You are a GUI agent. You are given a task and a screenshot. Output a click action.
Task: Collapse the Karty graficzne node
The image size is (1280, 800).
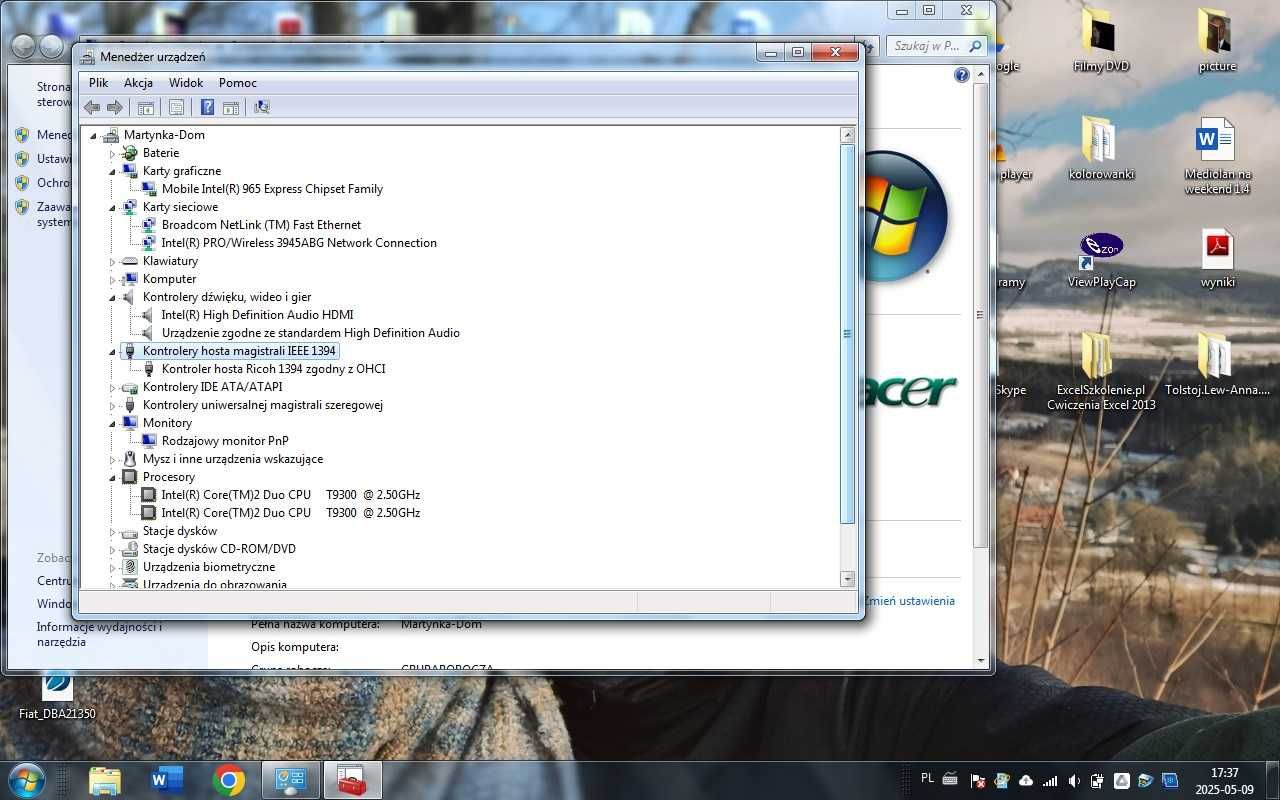point(113,171)
